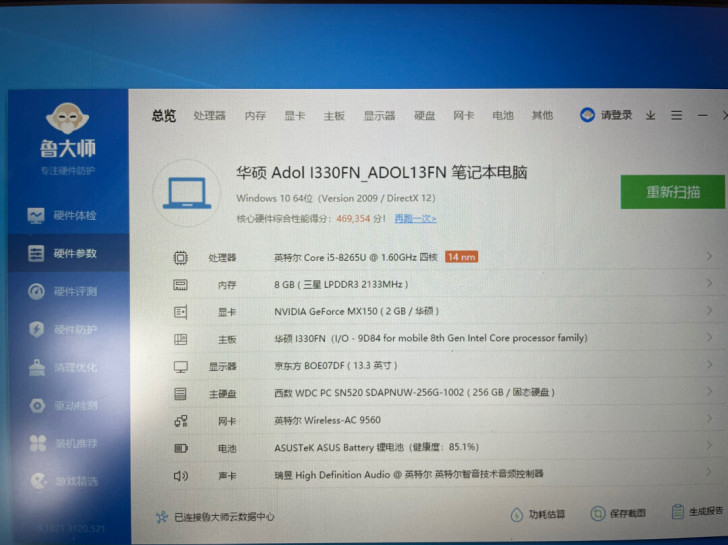Image resolution: width=728 pixels, height=545 pixels.
Task: Expand the 主板 I330FN row chevron
Action: [709, 337]
